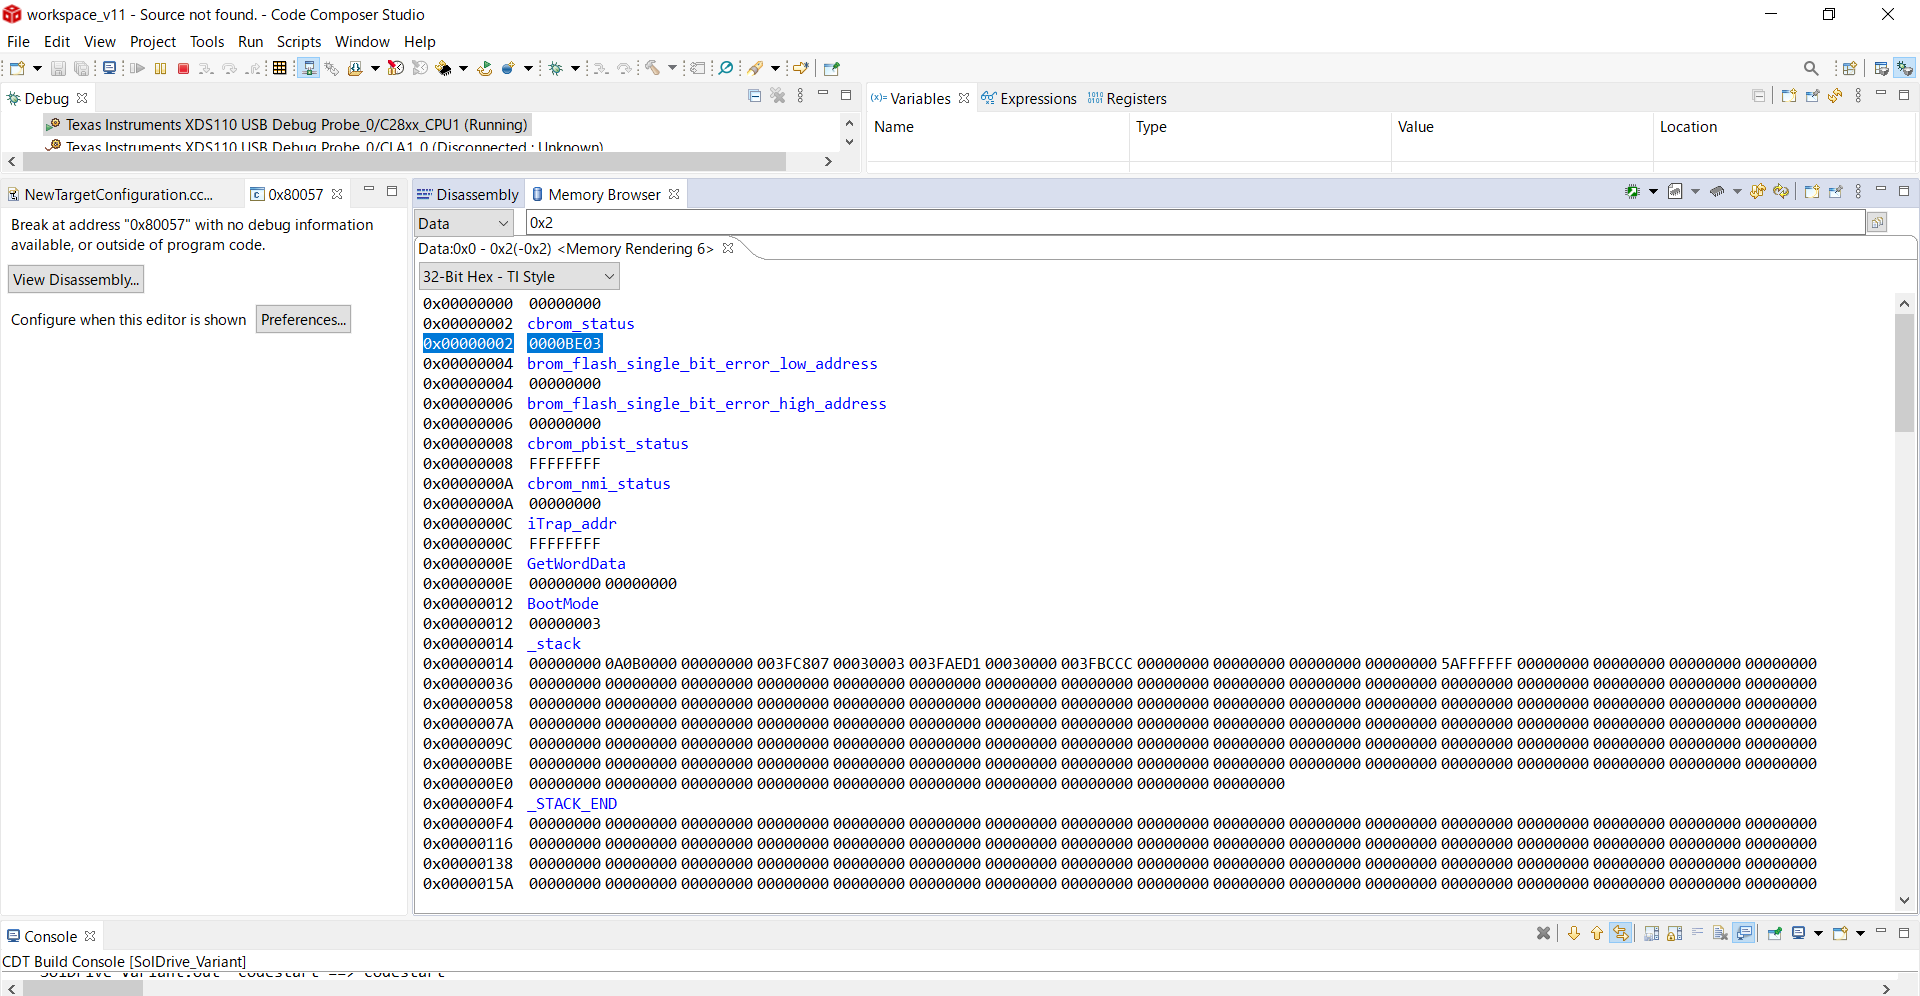
Task: Switch to CCS Debug perspective icon
Action: pyautogui.click(x=1905, y=68)
